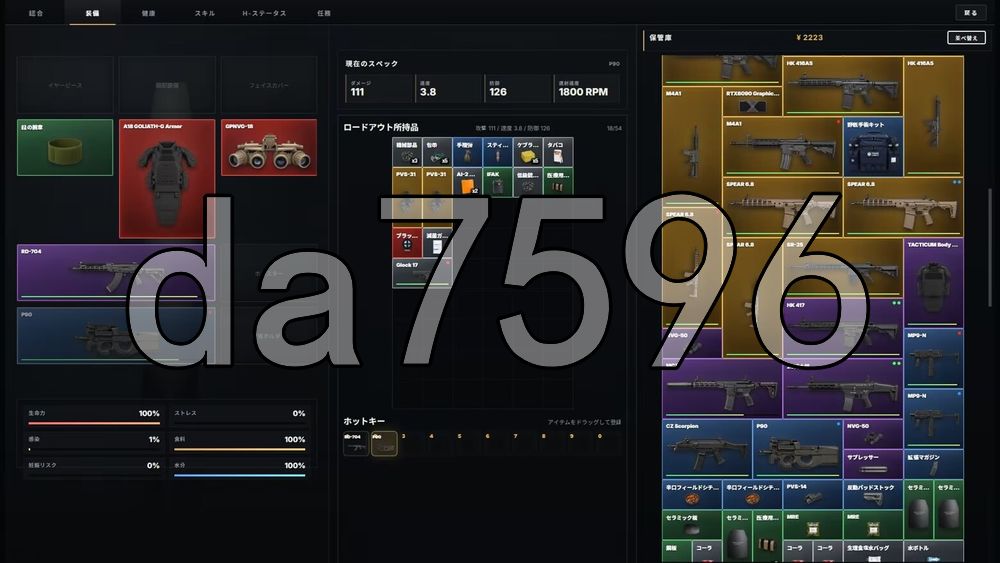The height and width of the screenshot is (563, 1000).
Task: Select the empty フェイスカバー equipment slot
Action: pyautogui.click(x=269, y=85)
